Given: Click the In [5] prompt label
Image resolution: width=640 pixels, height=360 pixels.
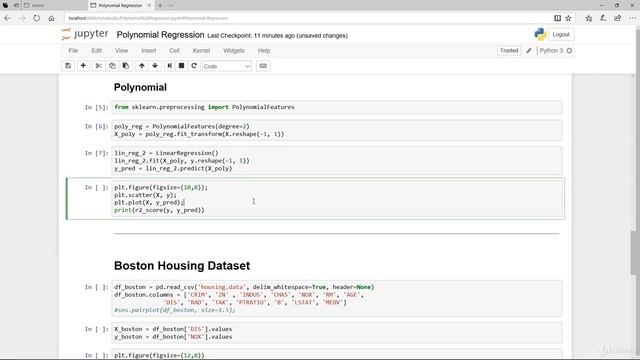Looking at the screenshot, I should pos(96,107).
